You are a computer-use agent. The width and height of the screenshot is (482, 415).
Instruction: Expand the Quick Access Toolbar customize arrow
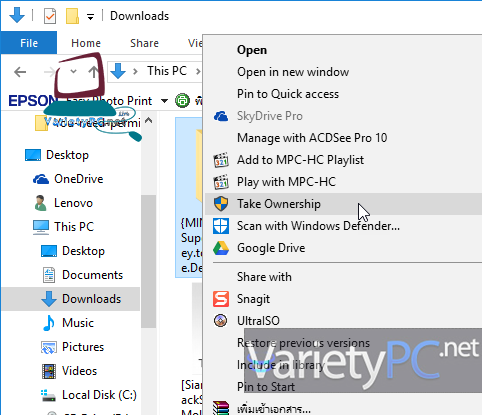[90, 17]
